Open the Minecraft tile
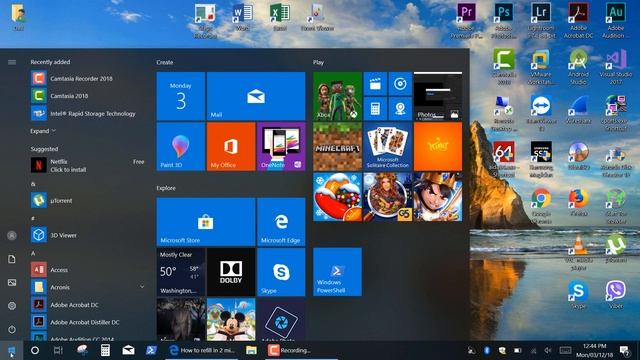Viewport: 640px width, 360px height. (338, 147)
